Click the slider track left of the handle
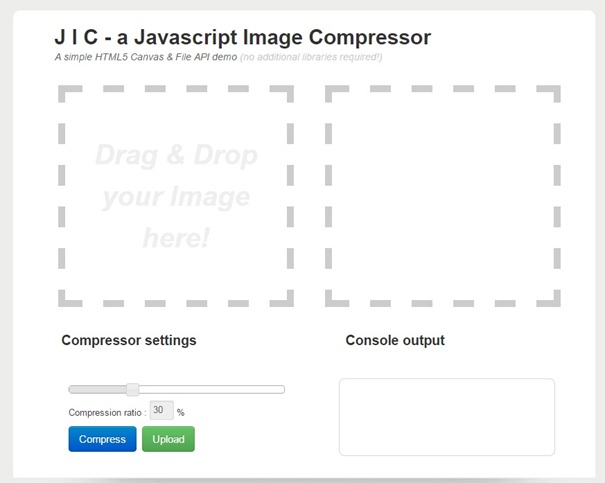Screen dimensions: 605x483 [x=95, y=389]
